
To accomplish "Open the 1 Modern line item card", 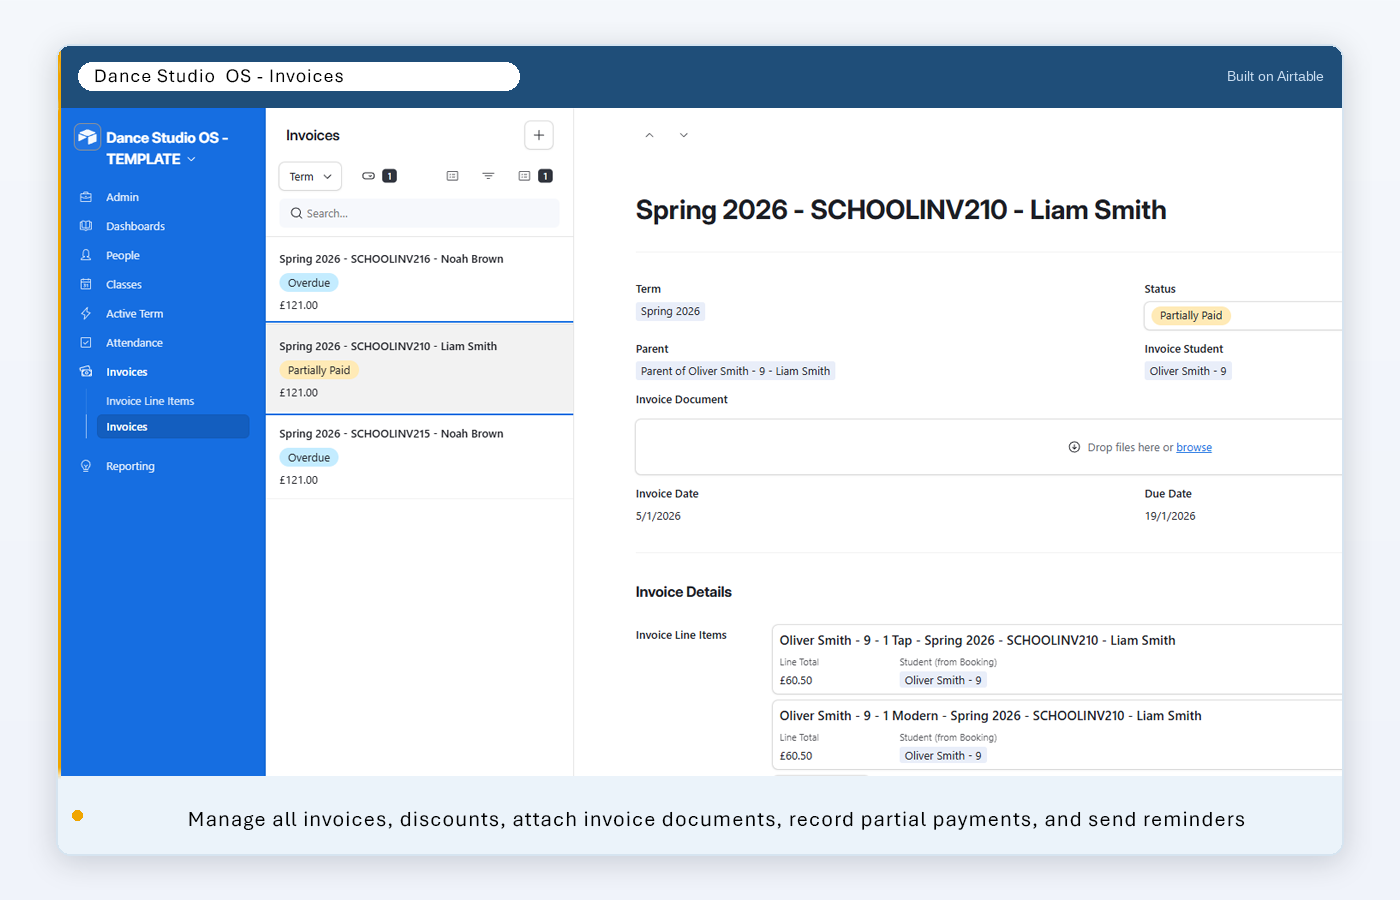I will [1056, 735].
